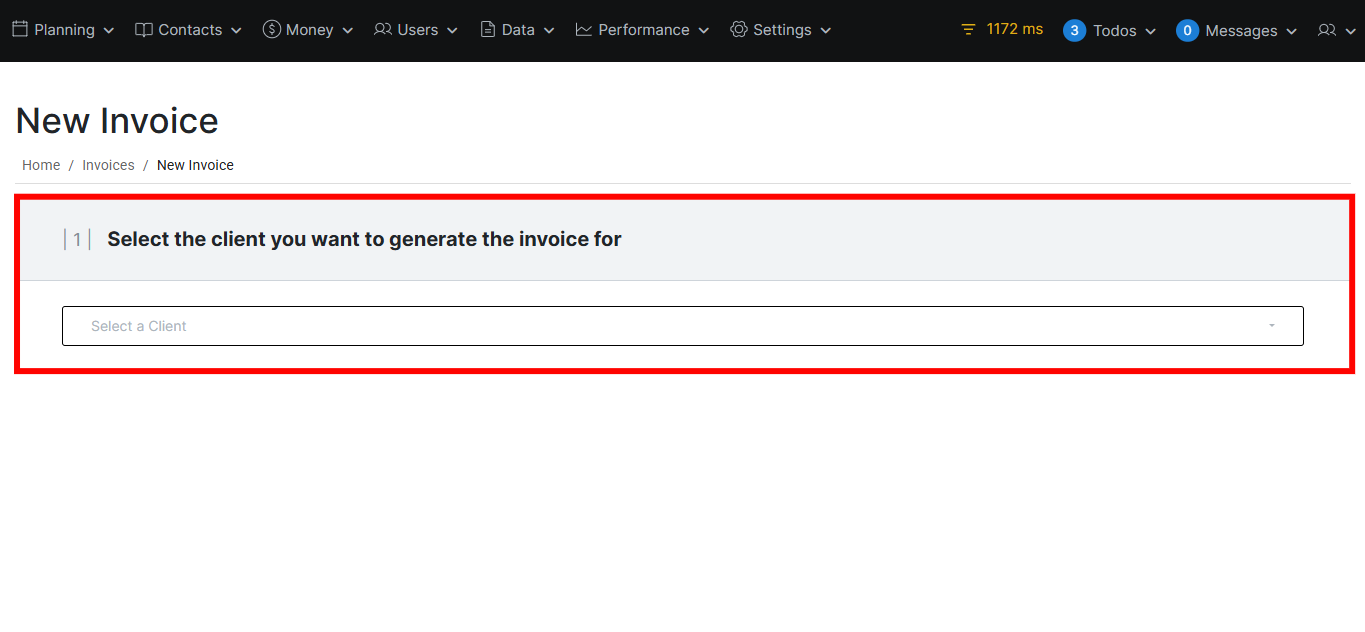Viewport: 1365px width, 632px height.
Task: Expand the chevron next to Messages
Action: coord(1291,32)
